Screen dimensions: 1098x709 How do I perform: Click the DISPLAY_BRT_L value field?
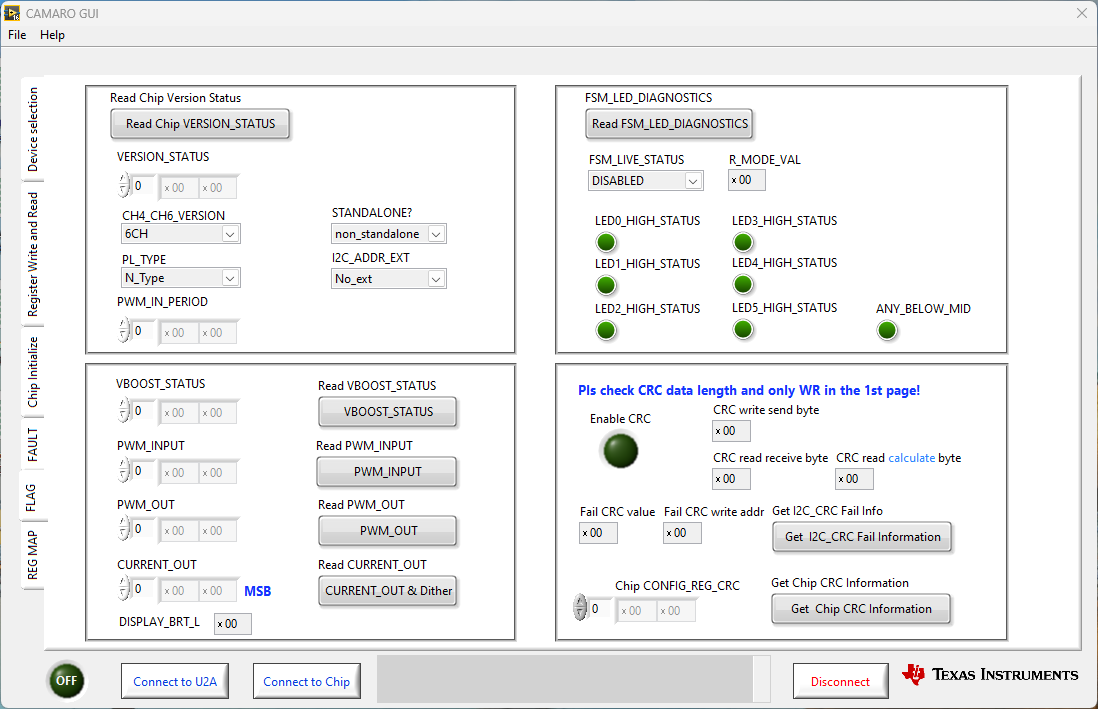pyautogui.click(x=232, y=623)
